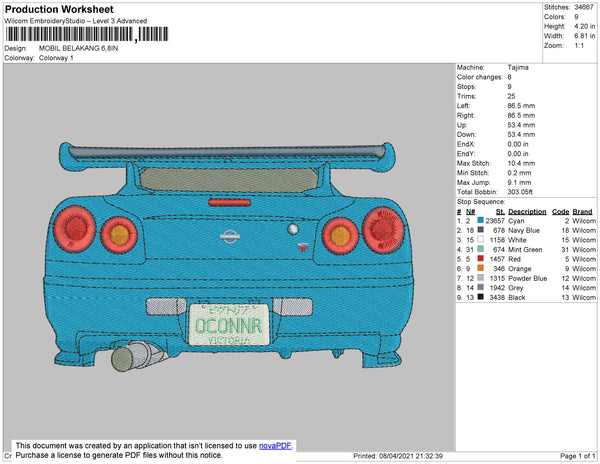Viewport: 600px width, 464px height.
Task: Click the Min Stitch value '0.2 mm'
Action: tap(519, 173)
